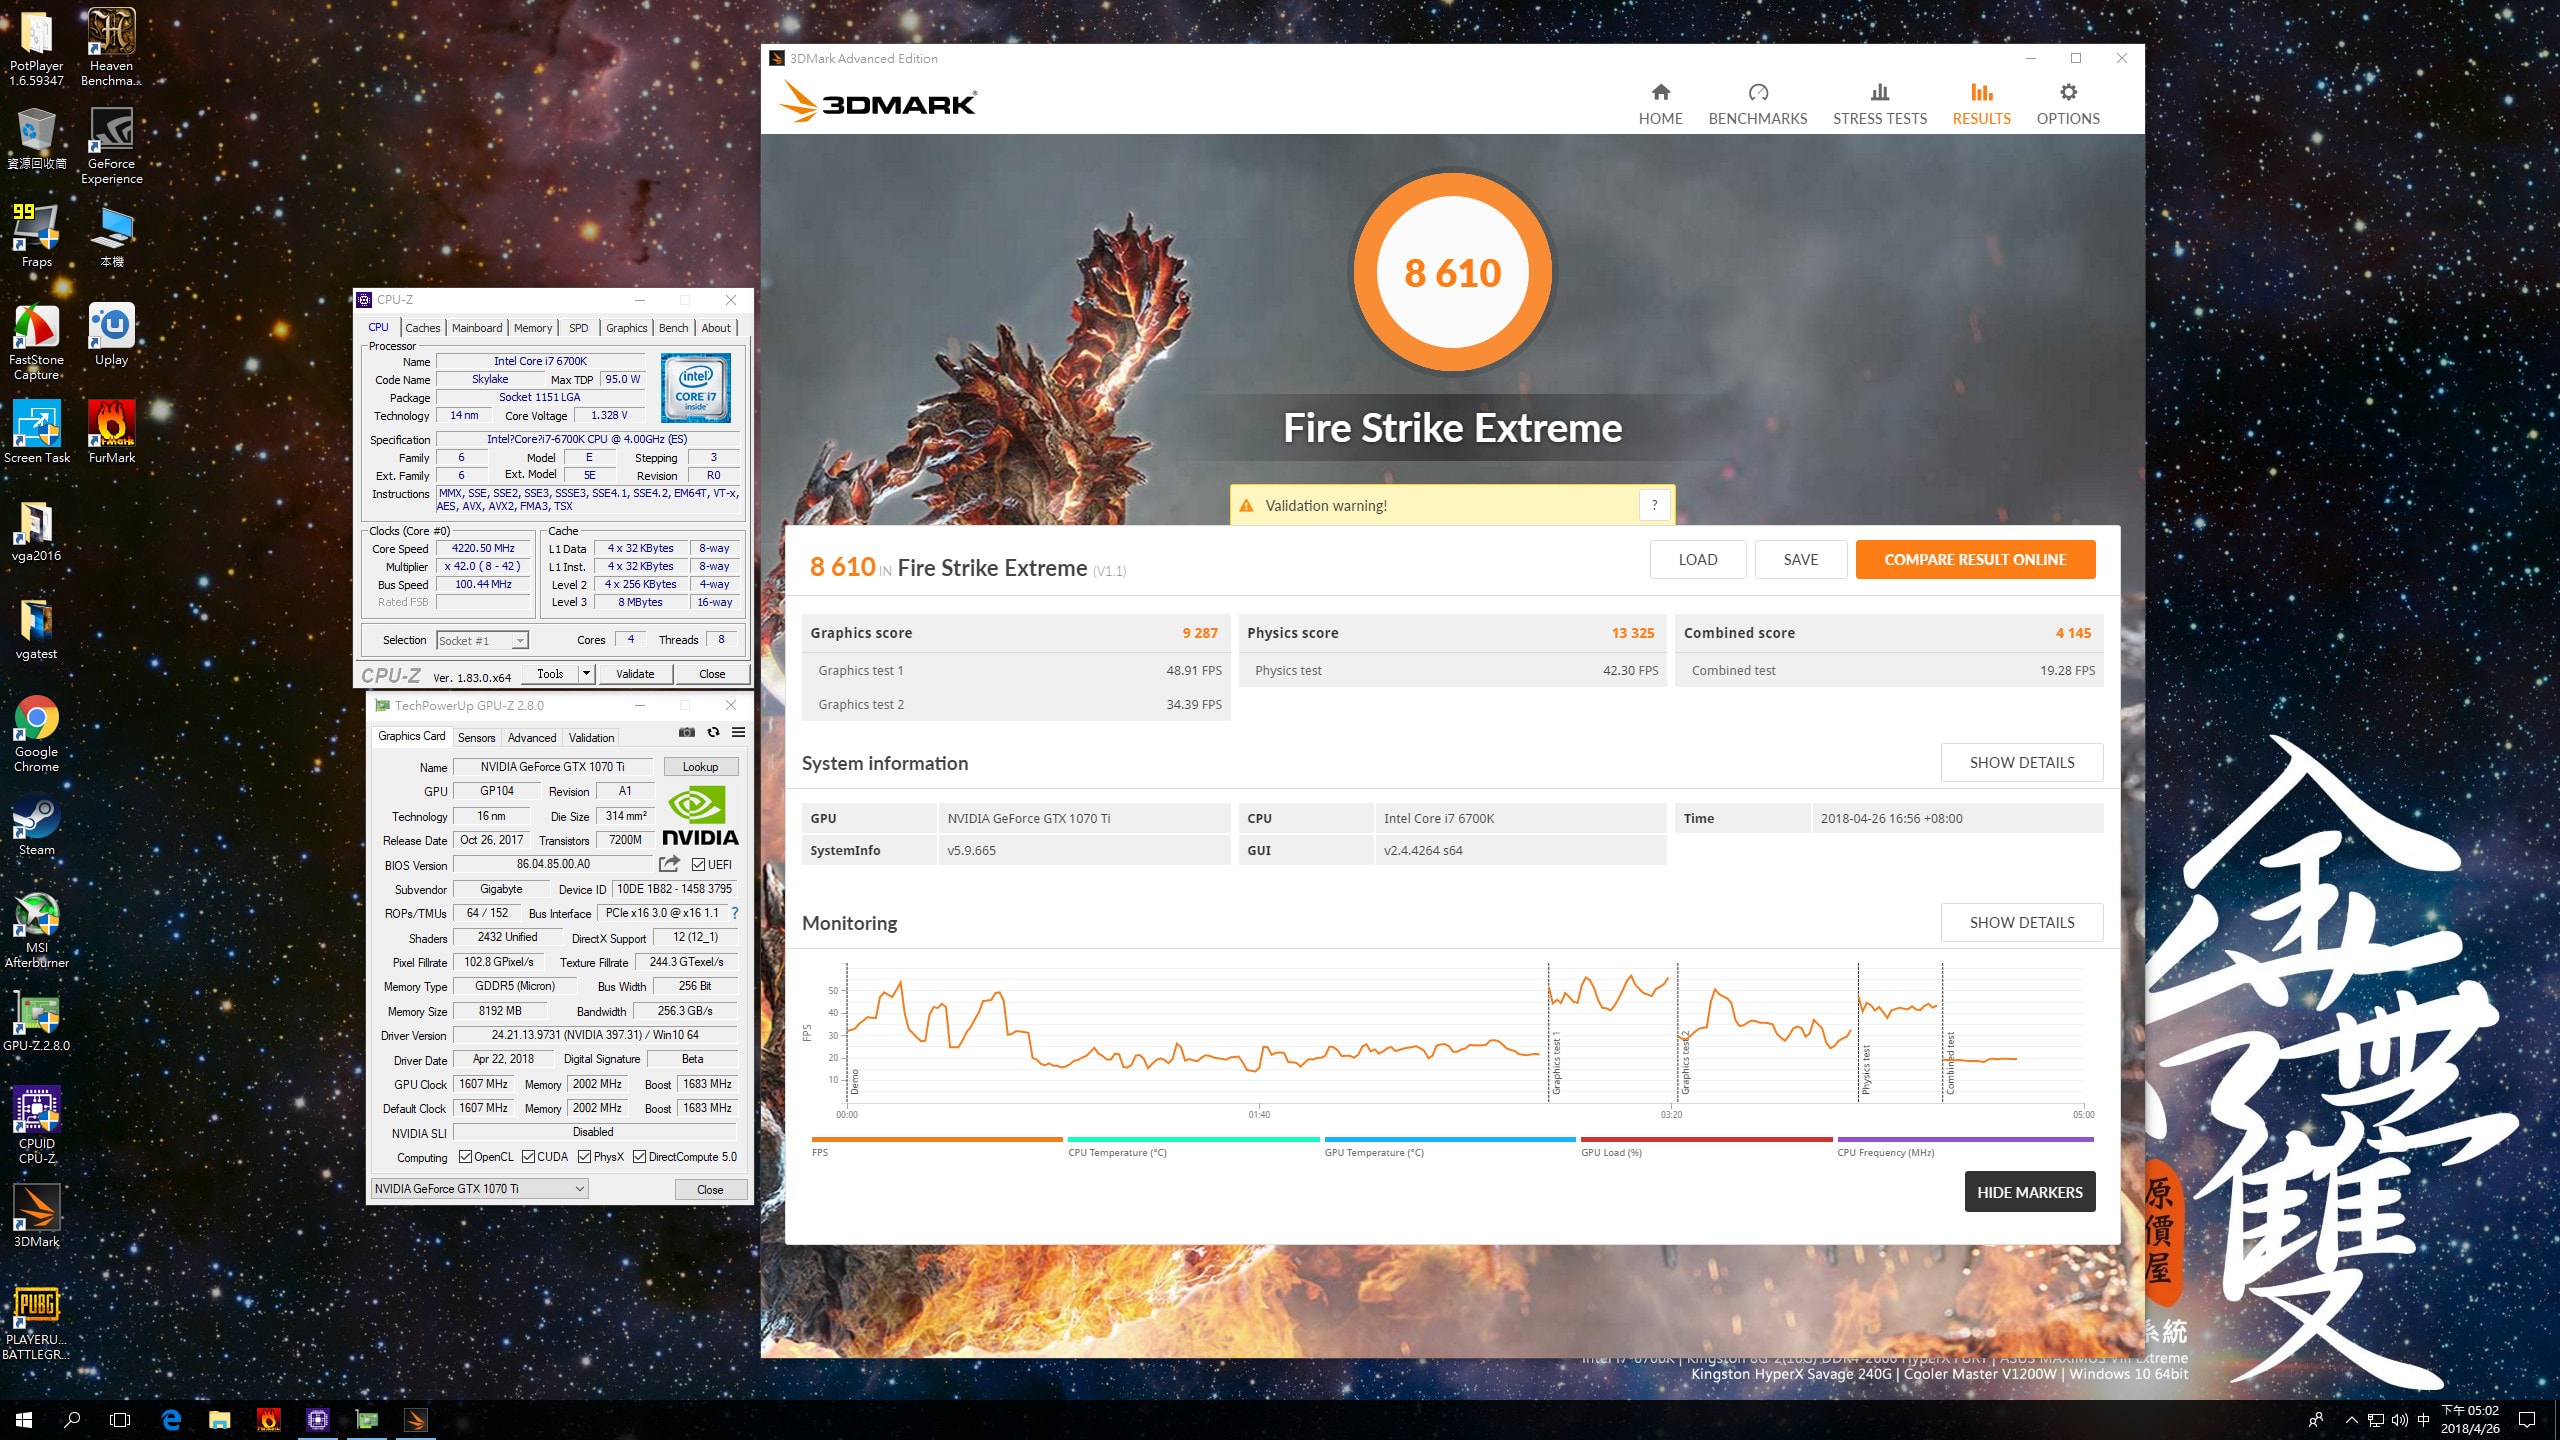Viewport: 2560px width, 1440px height.
Task: Click Compare Result Online button
Action: (1975, 559)
